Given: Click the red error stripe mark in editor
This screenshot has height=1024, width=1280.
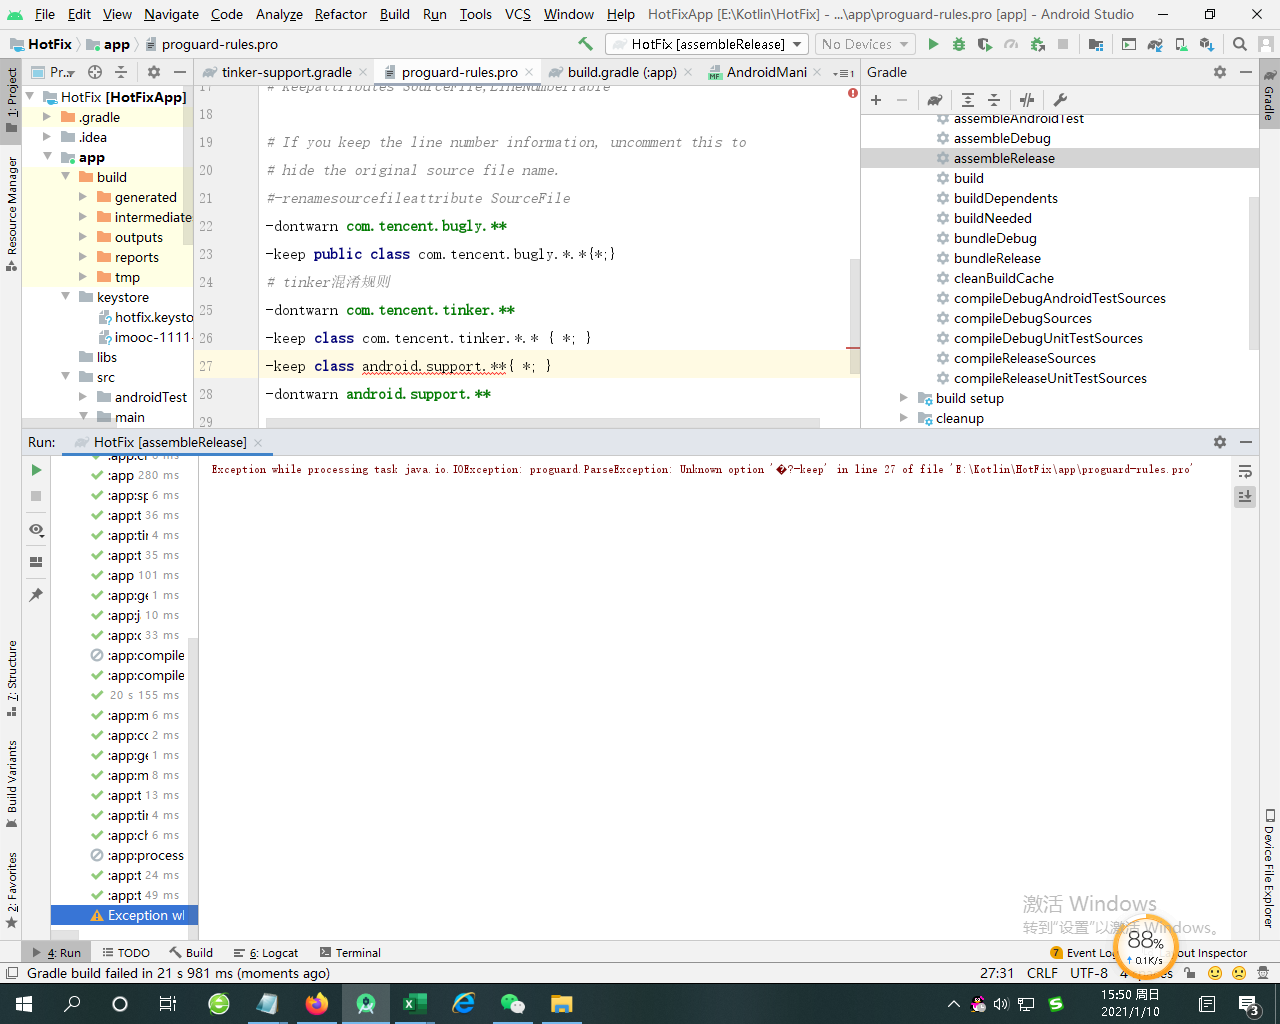Looking at the screenshot, I should 853,348.
